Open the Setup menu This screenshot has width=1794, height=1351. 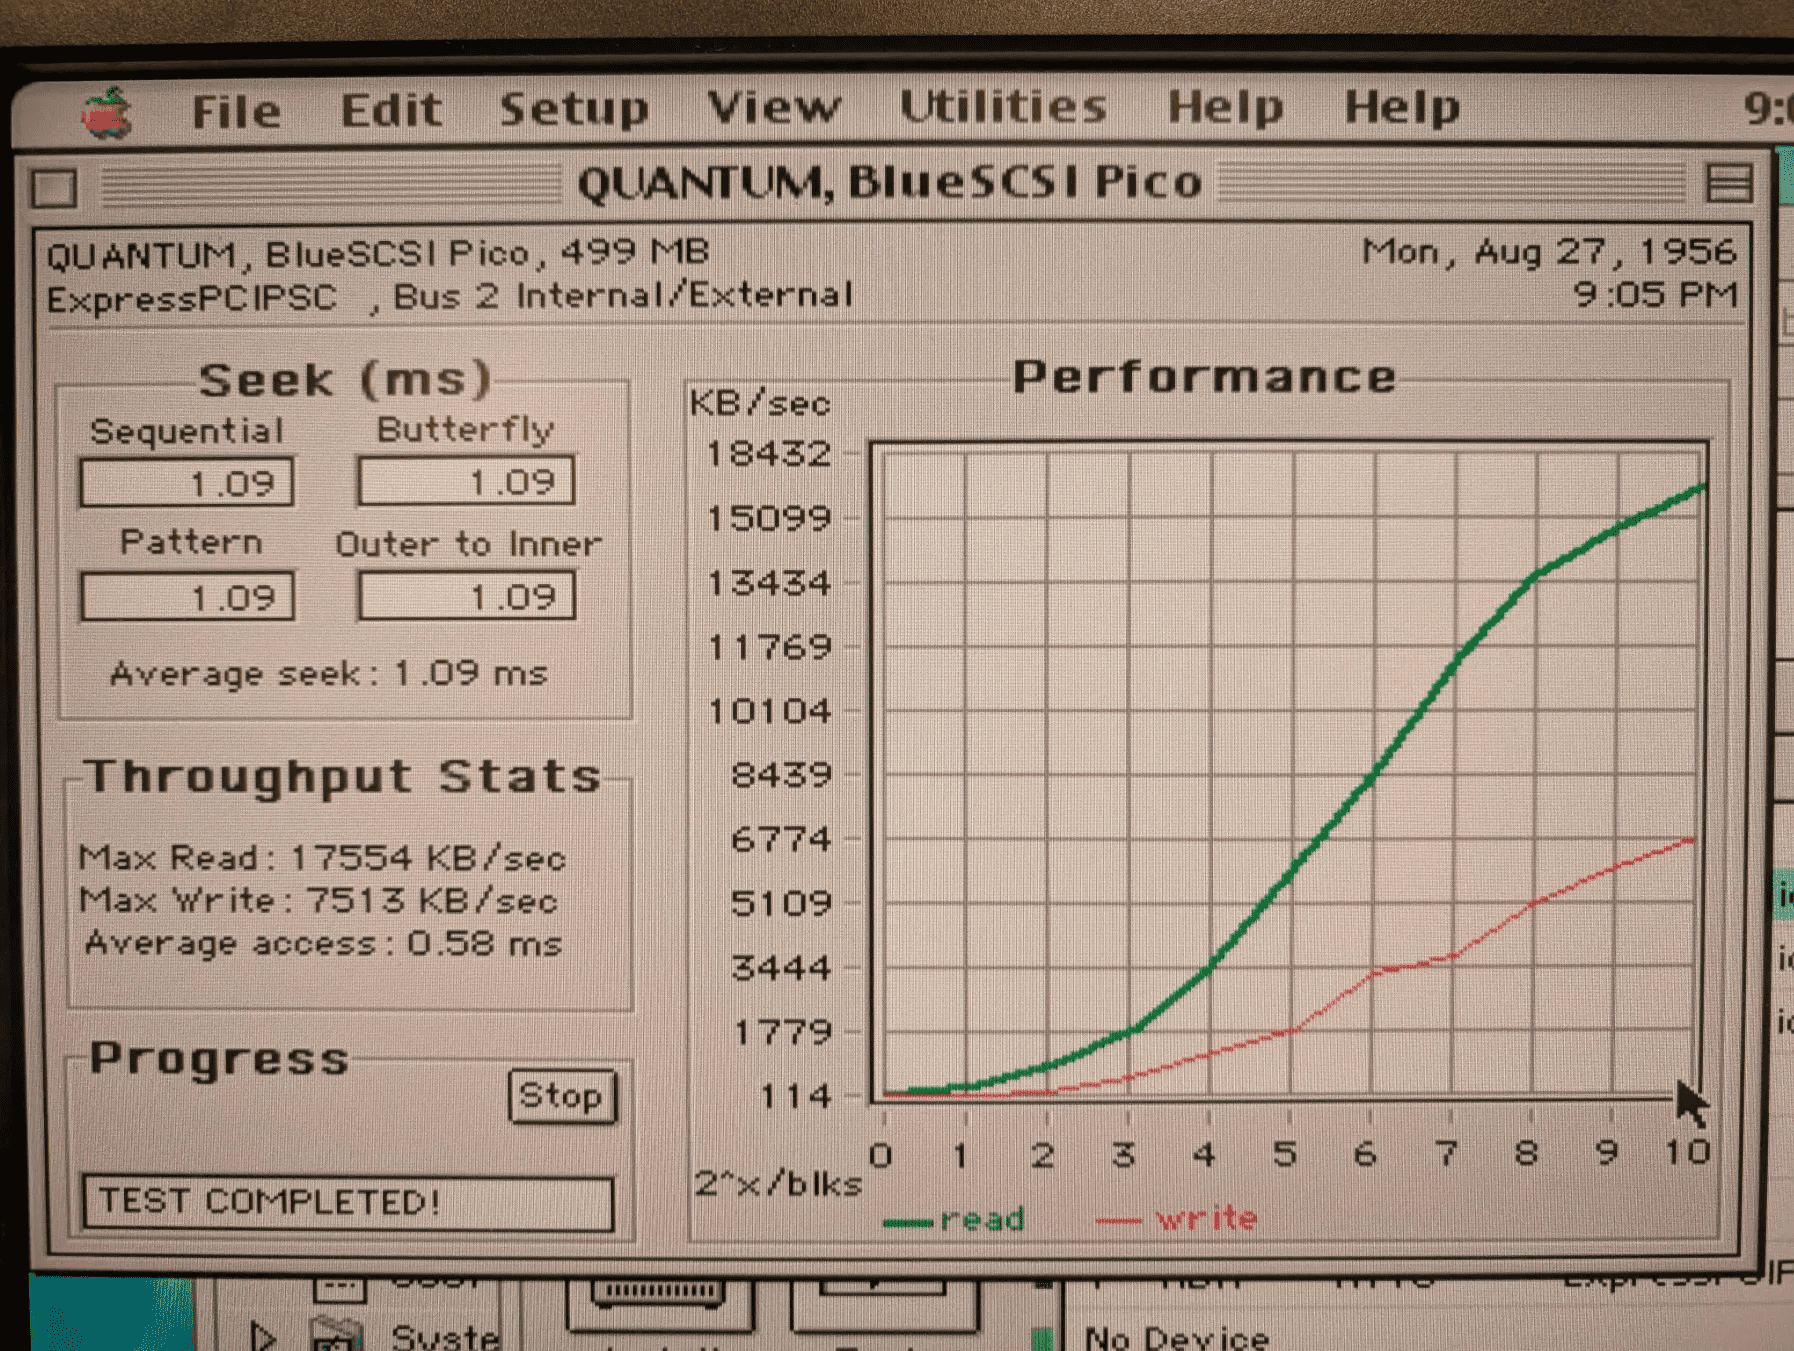(x=574, y=109)
